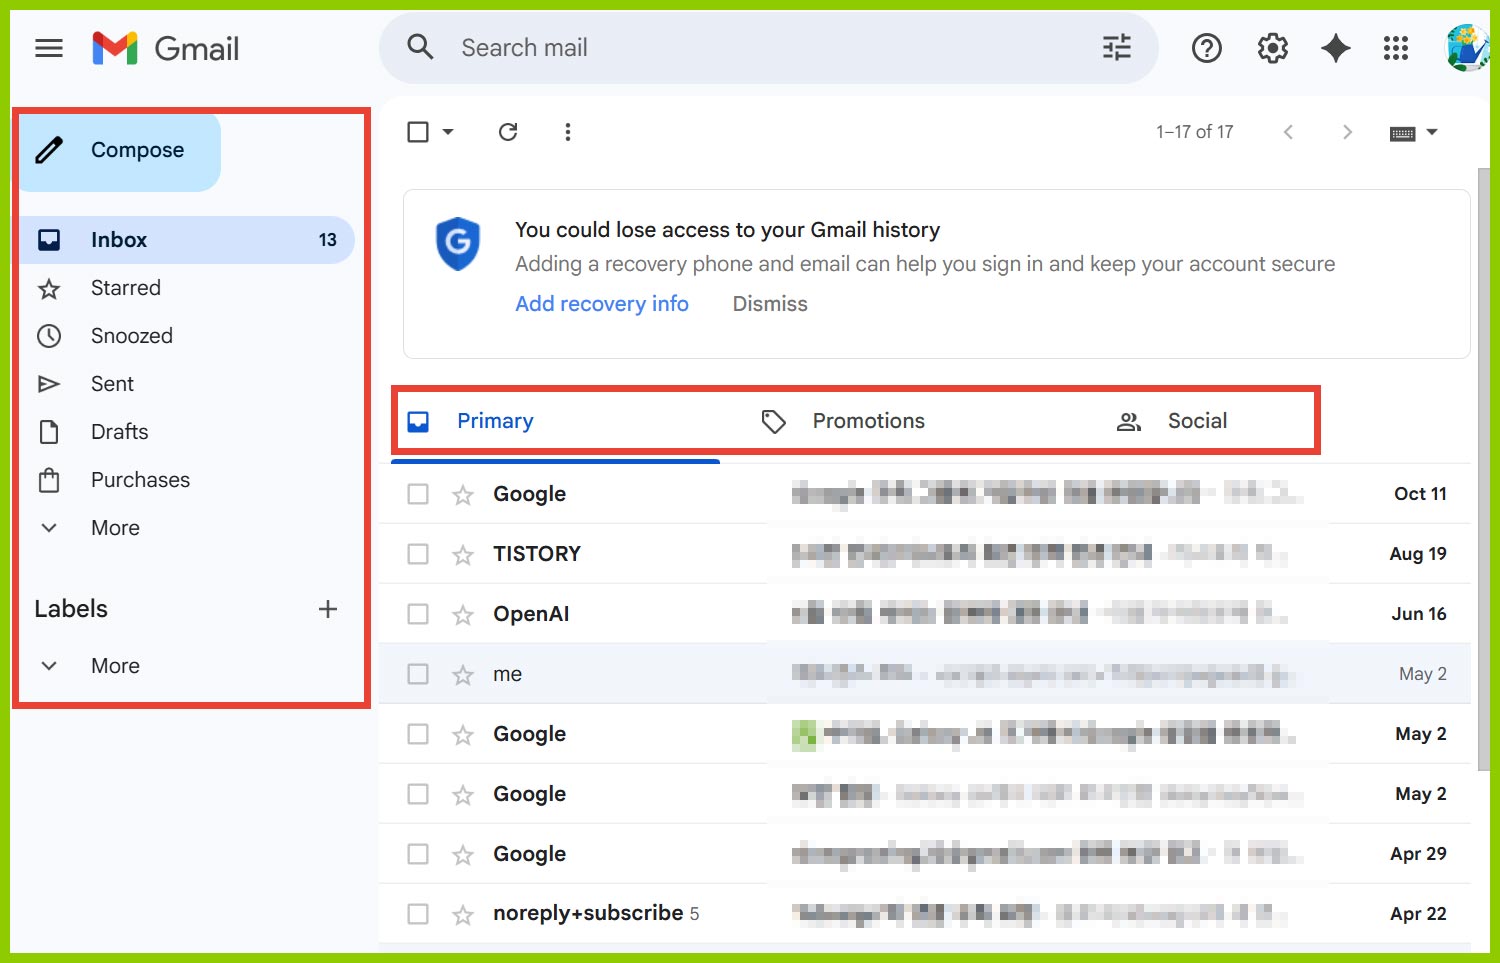Check the TISTORY email checkbox

(418, 554)
